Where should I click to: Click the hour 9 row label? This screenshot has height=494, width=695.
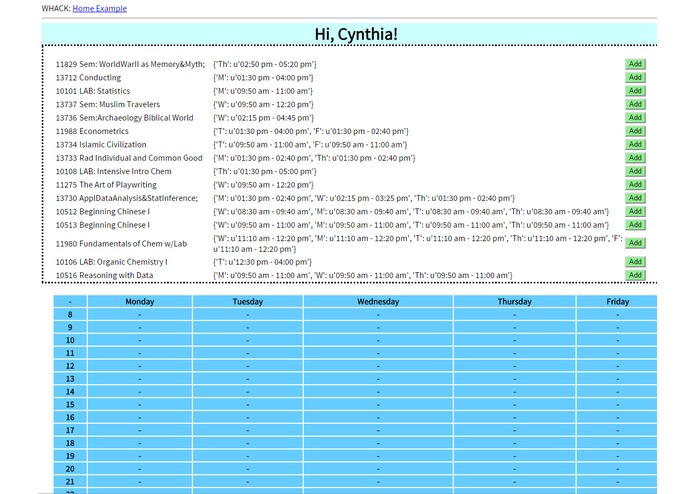click(70, 327)
